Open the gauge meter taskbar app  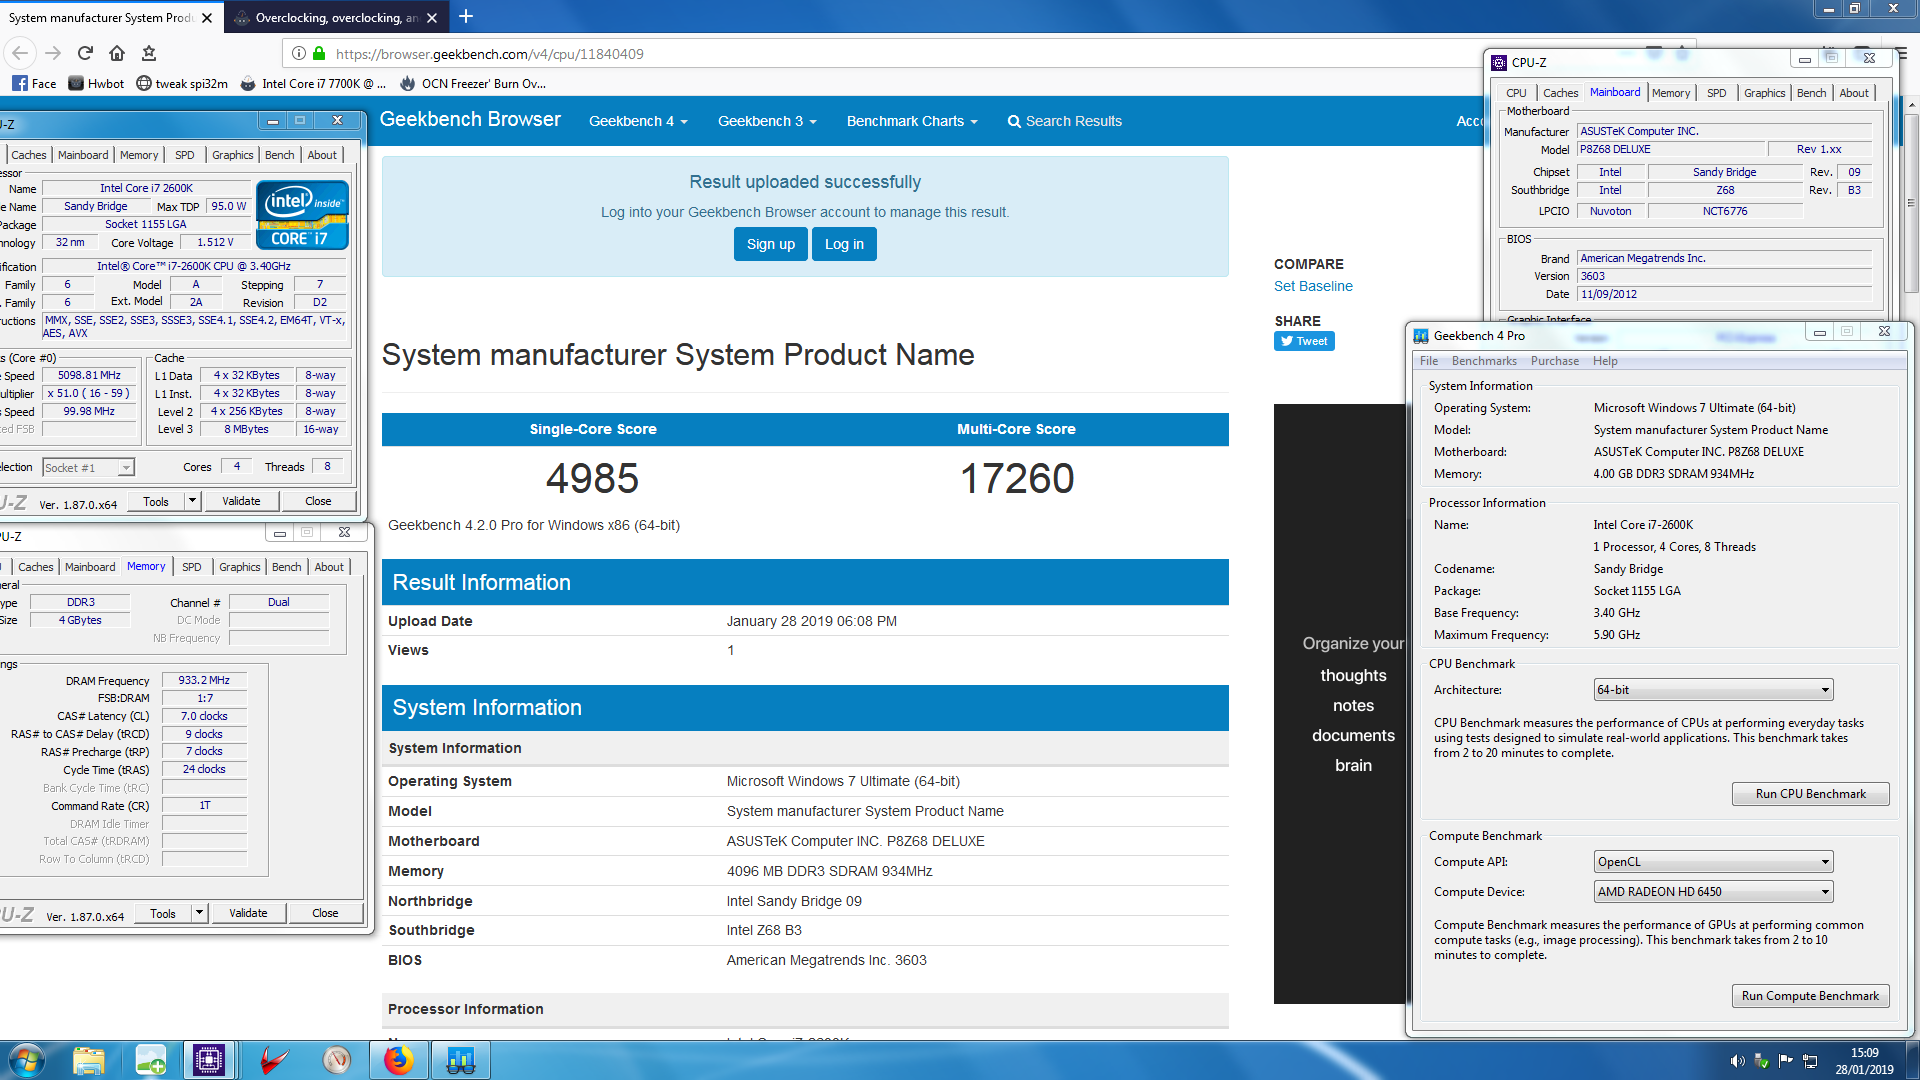coord(337,1060)
